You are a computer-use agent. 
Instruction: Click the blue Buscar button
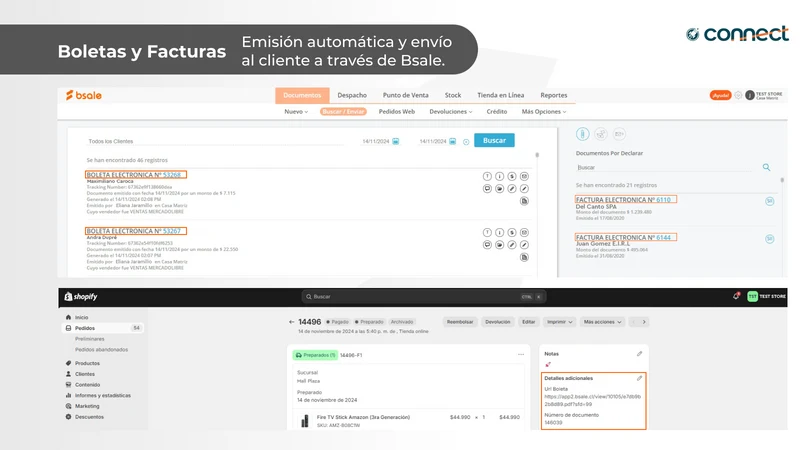click(x=494, y=140)
